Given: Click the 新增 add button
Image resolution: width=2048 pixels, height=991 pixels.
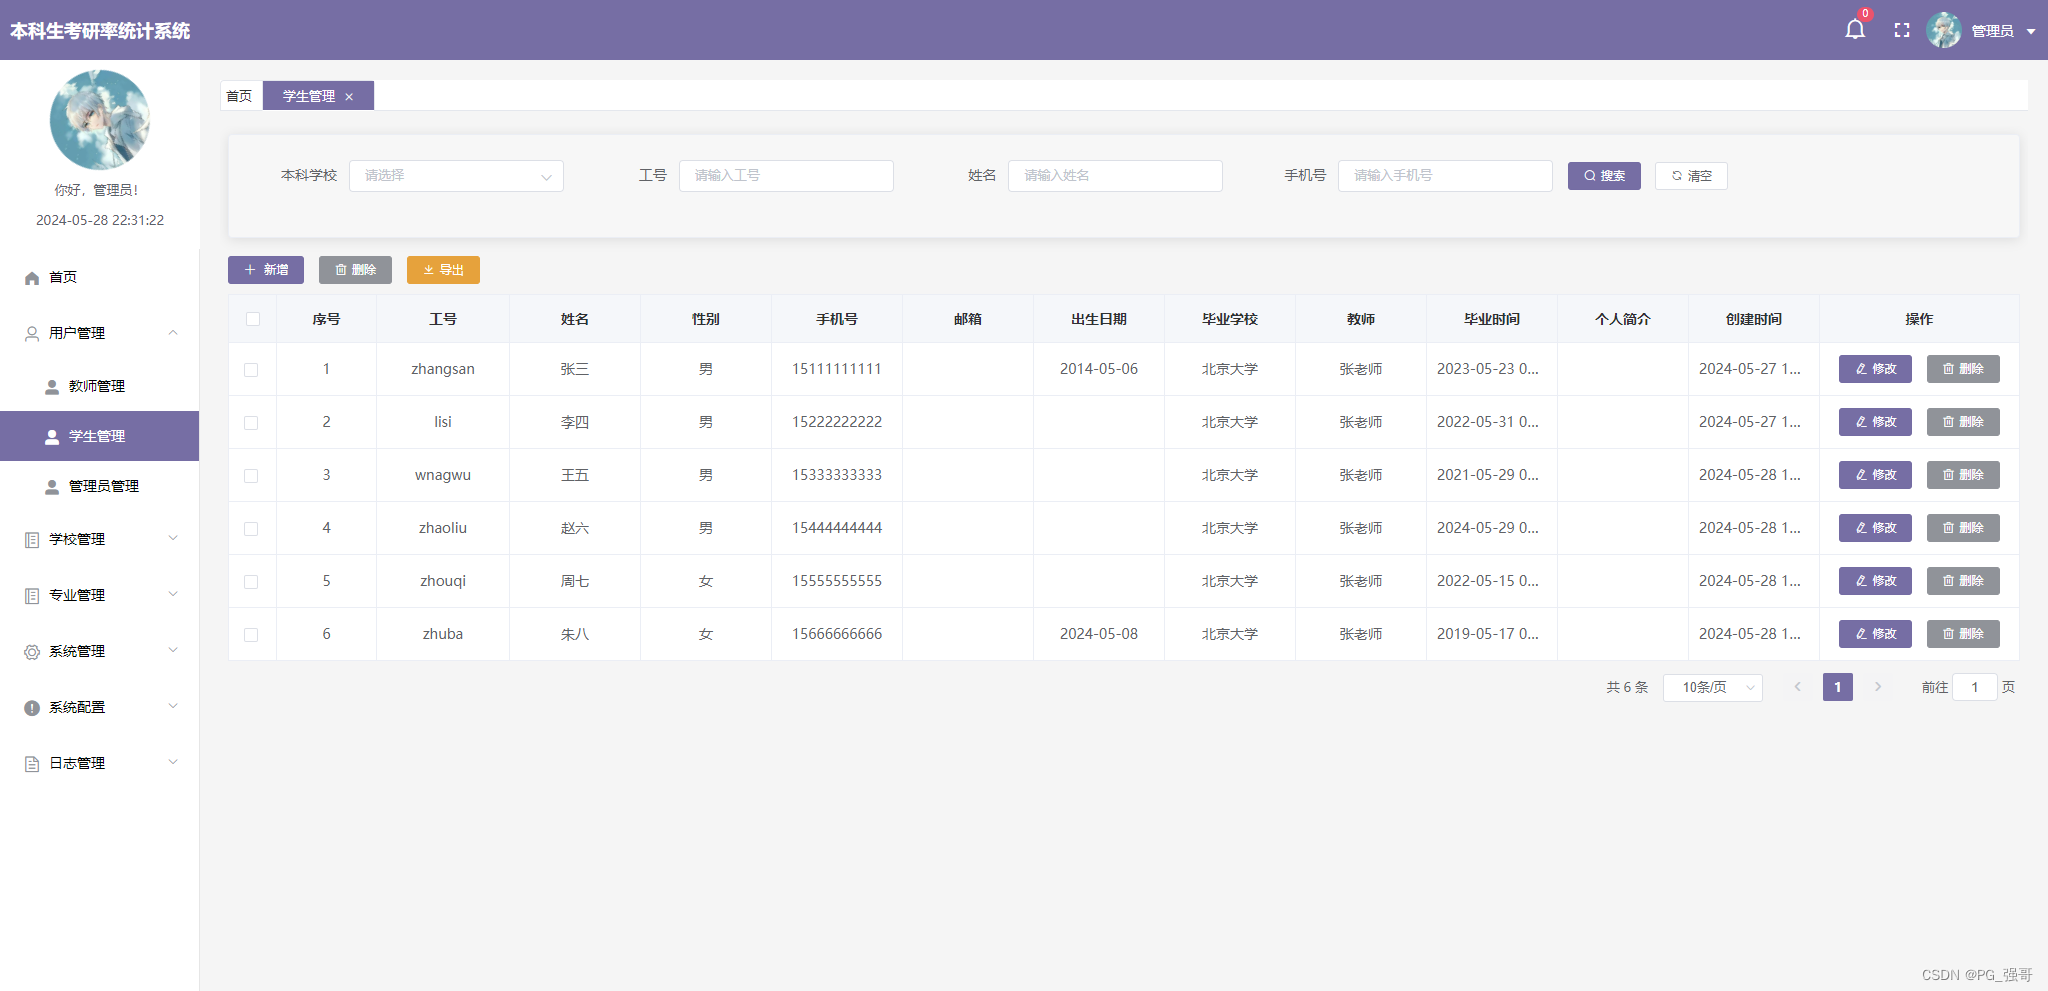Looking at the screenshot, I should tap(266, 270).
